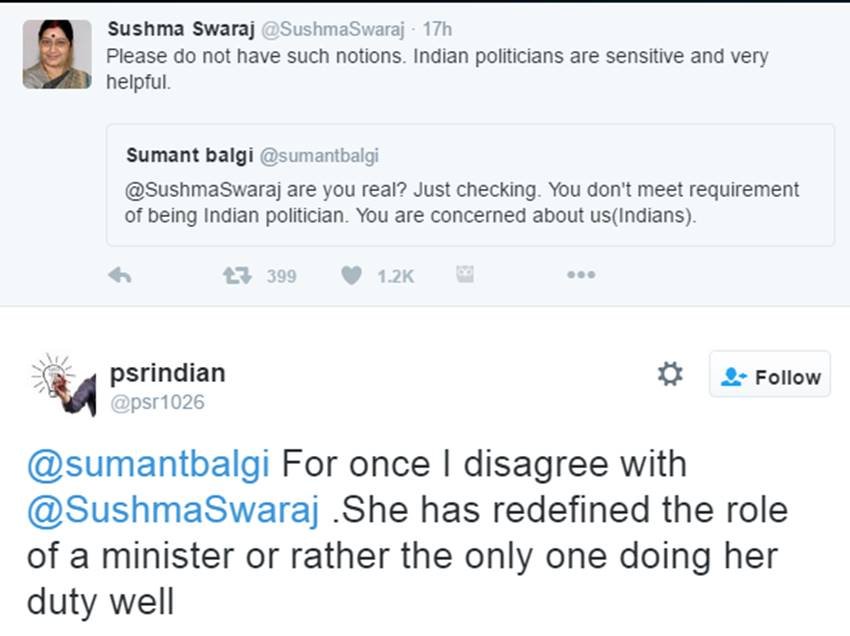Open the tweet timestamp showing 17h
This screenshot has height=636, width=850.
click(x=435, y=29)
